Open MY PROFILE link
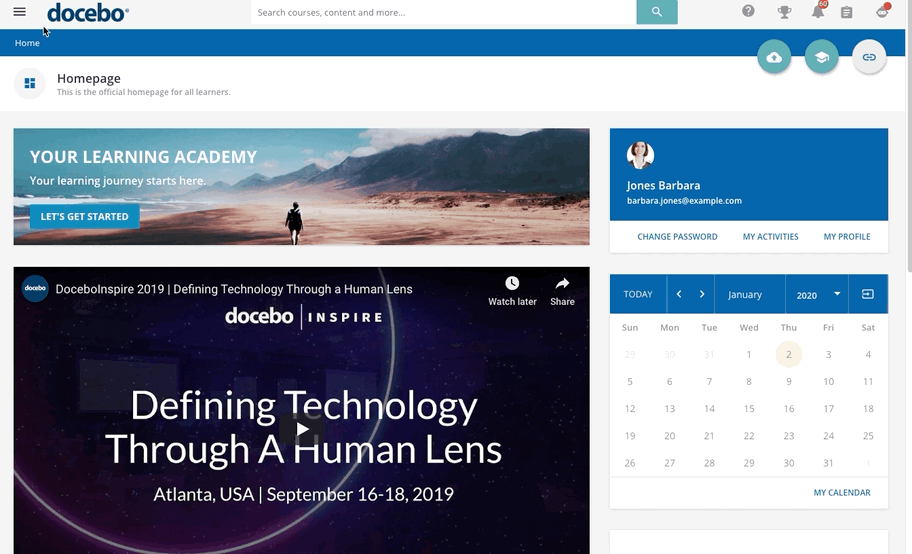This screenshot has height=554, width=912. pyautogui.click(x=847, y=237)
